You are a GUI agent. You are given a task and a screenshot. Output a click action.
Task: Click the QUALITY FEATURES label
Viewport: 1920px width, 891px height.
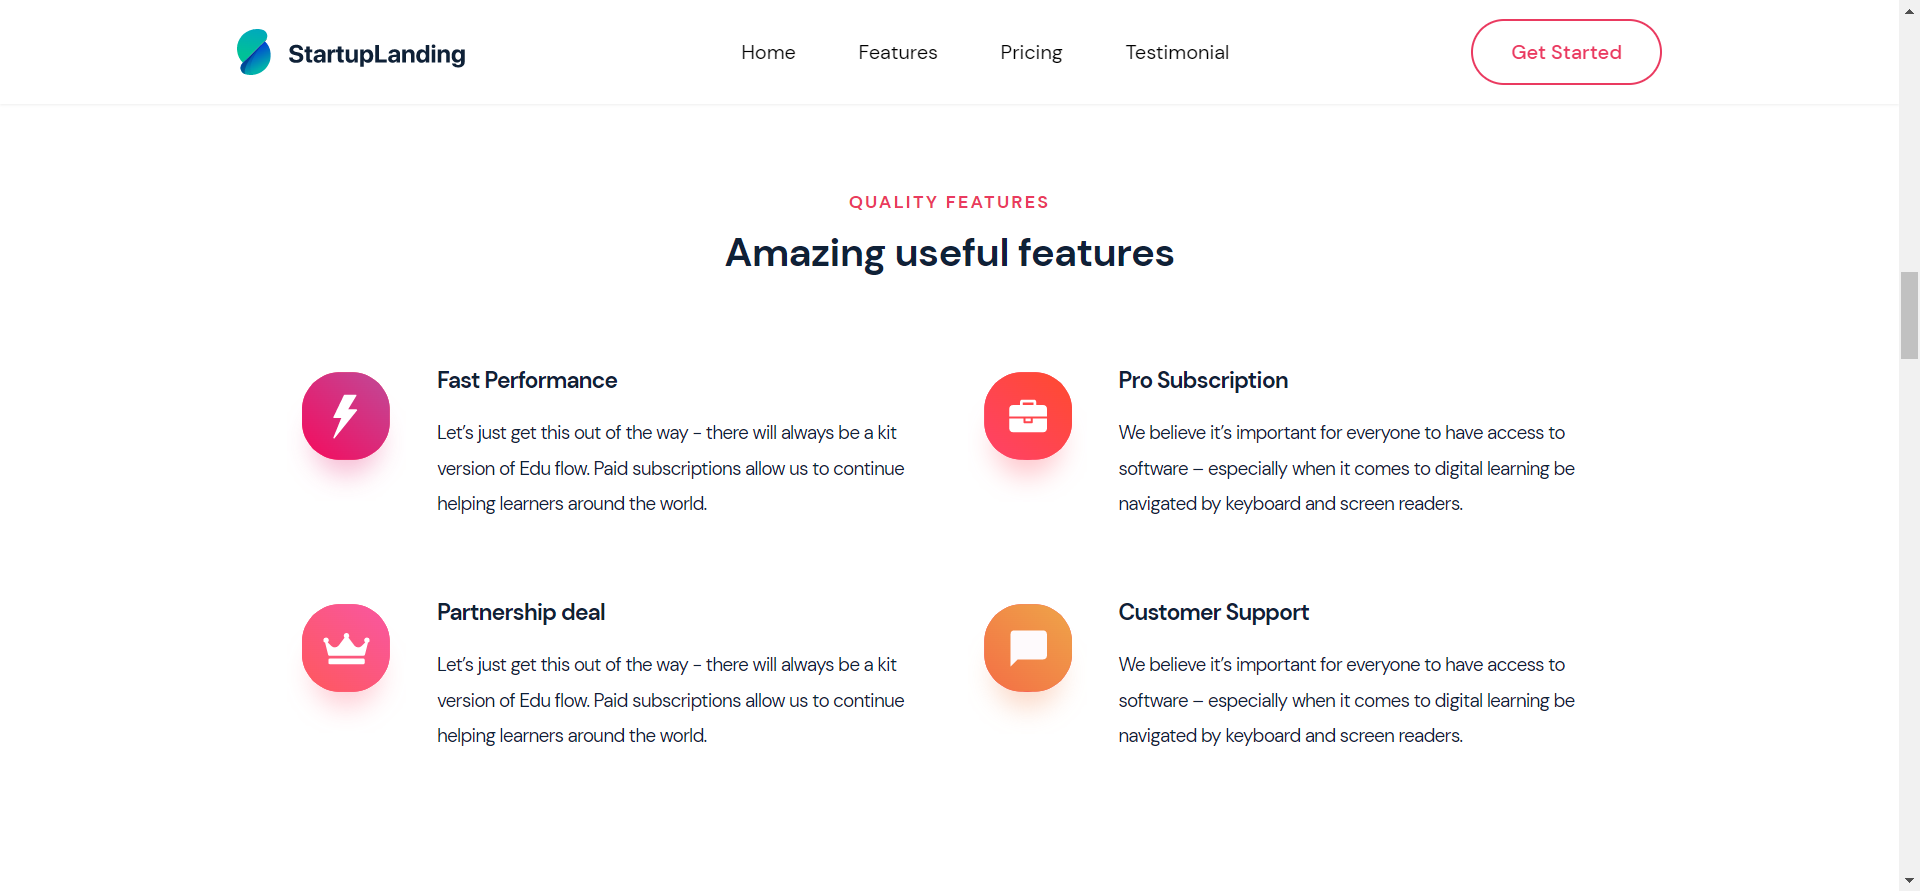(949, 202)
